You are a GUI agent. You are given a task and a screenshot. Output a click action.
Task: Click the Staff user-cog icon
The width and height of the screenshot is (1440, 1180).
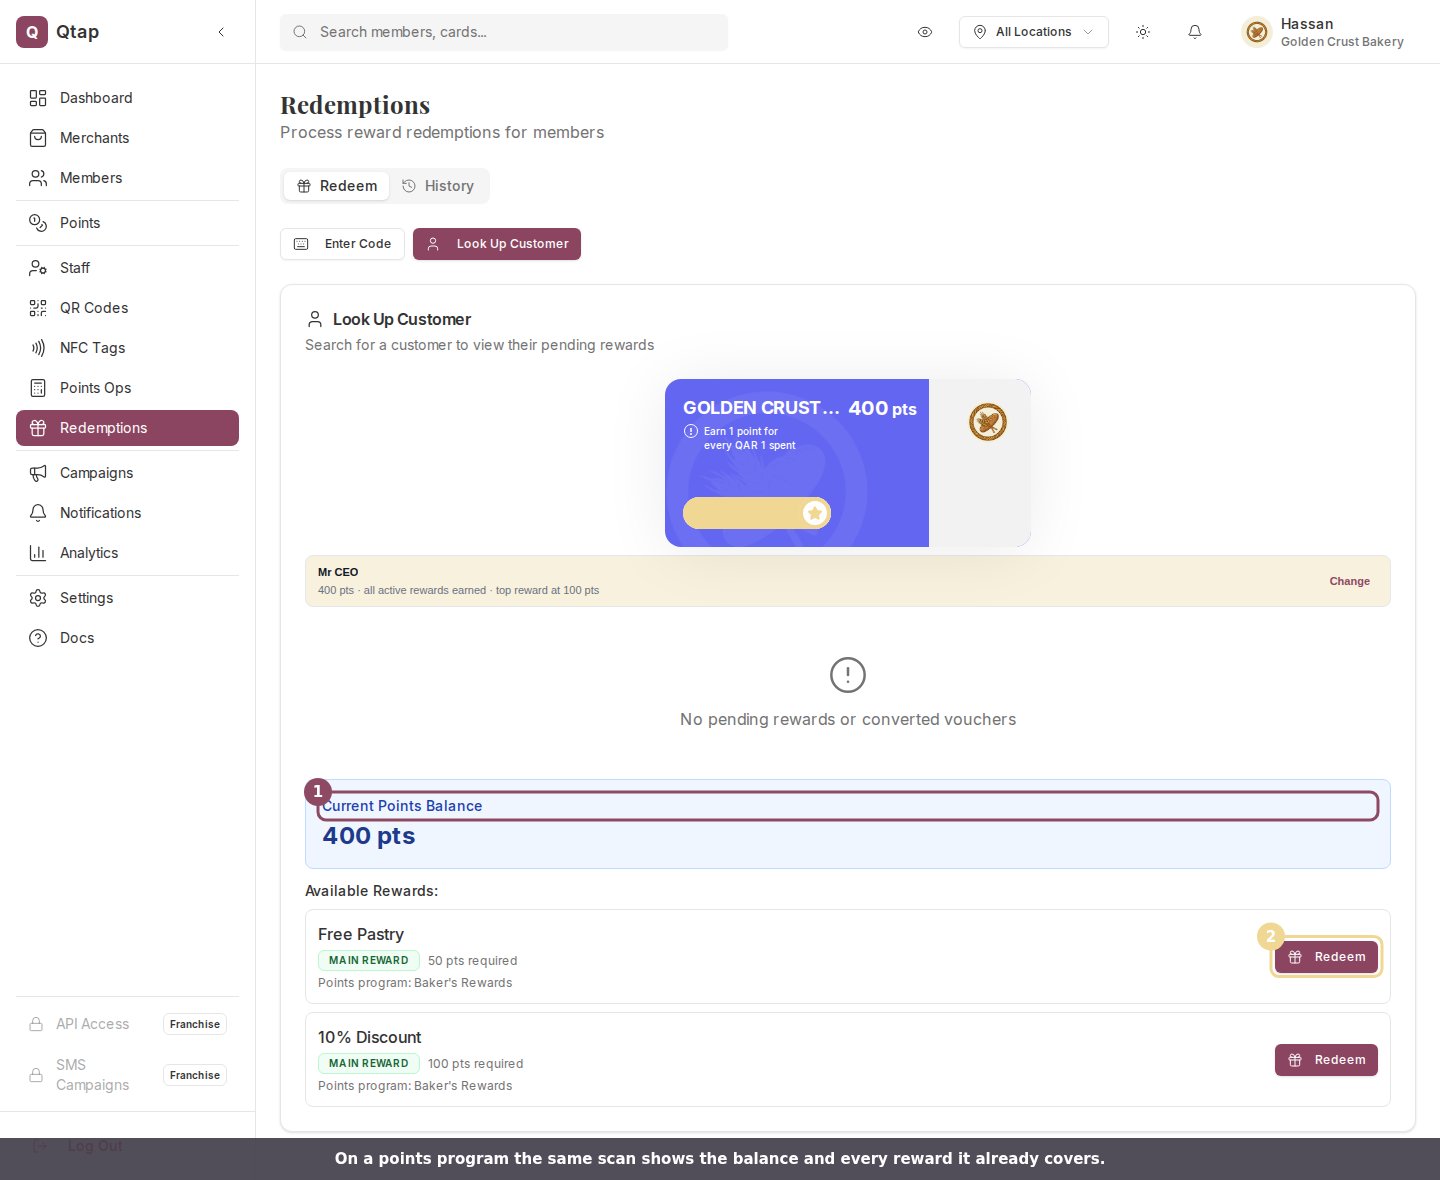click(x=38, y=268)
